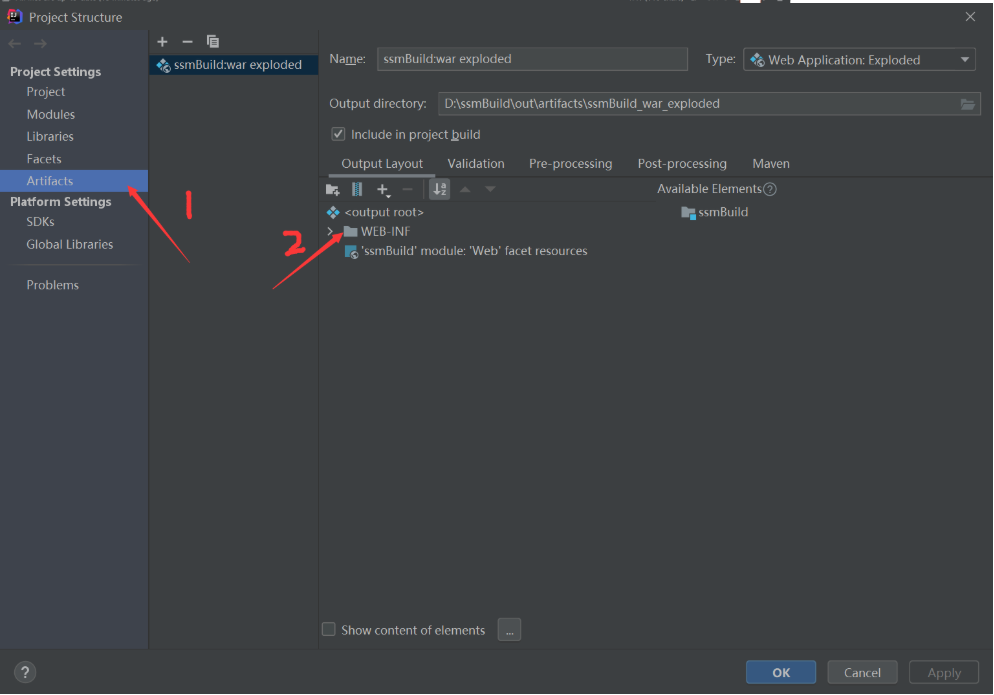Open the Maven tab
994x695 pixels.
(770, 163)
